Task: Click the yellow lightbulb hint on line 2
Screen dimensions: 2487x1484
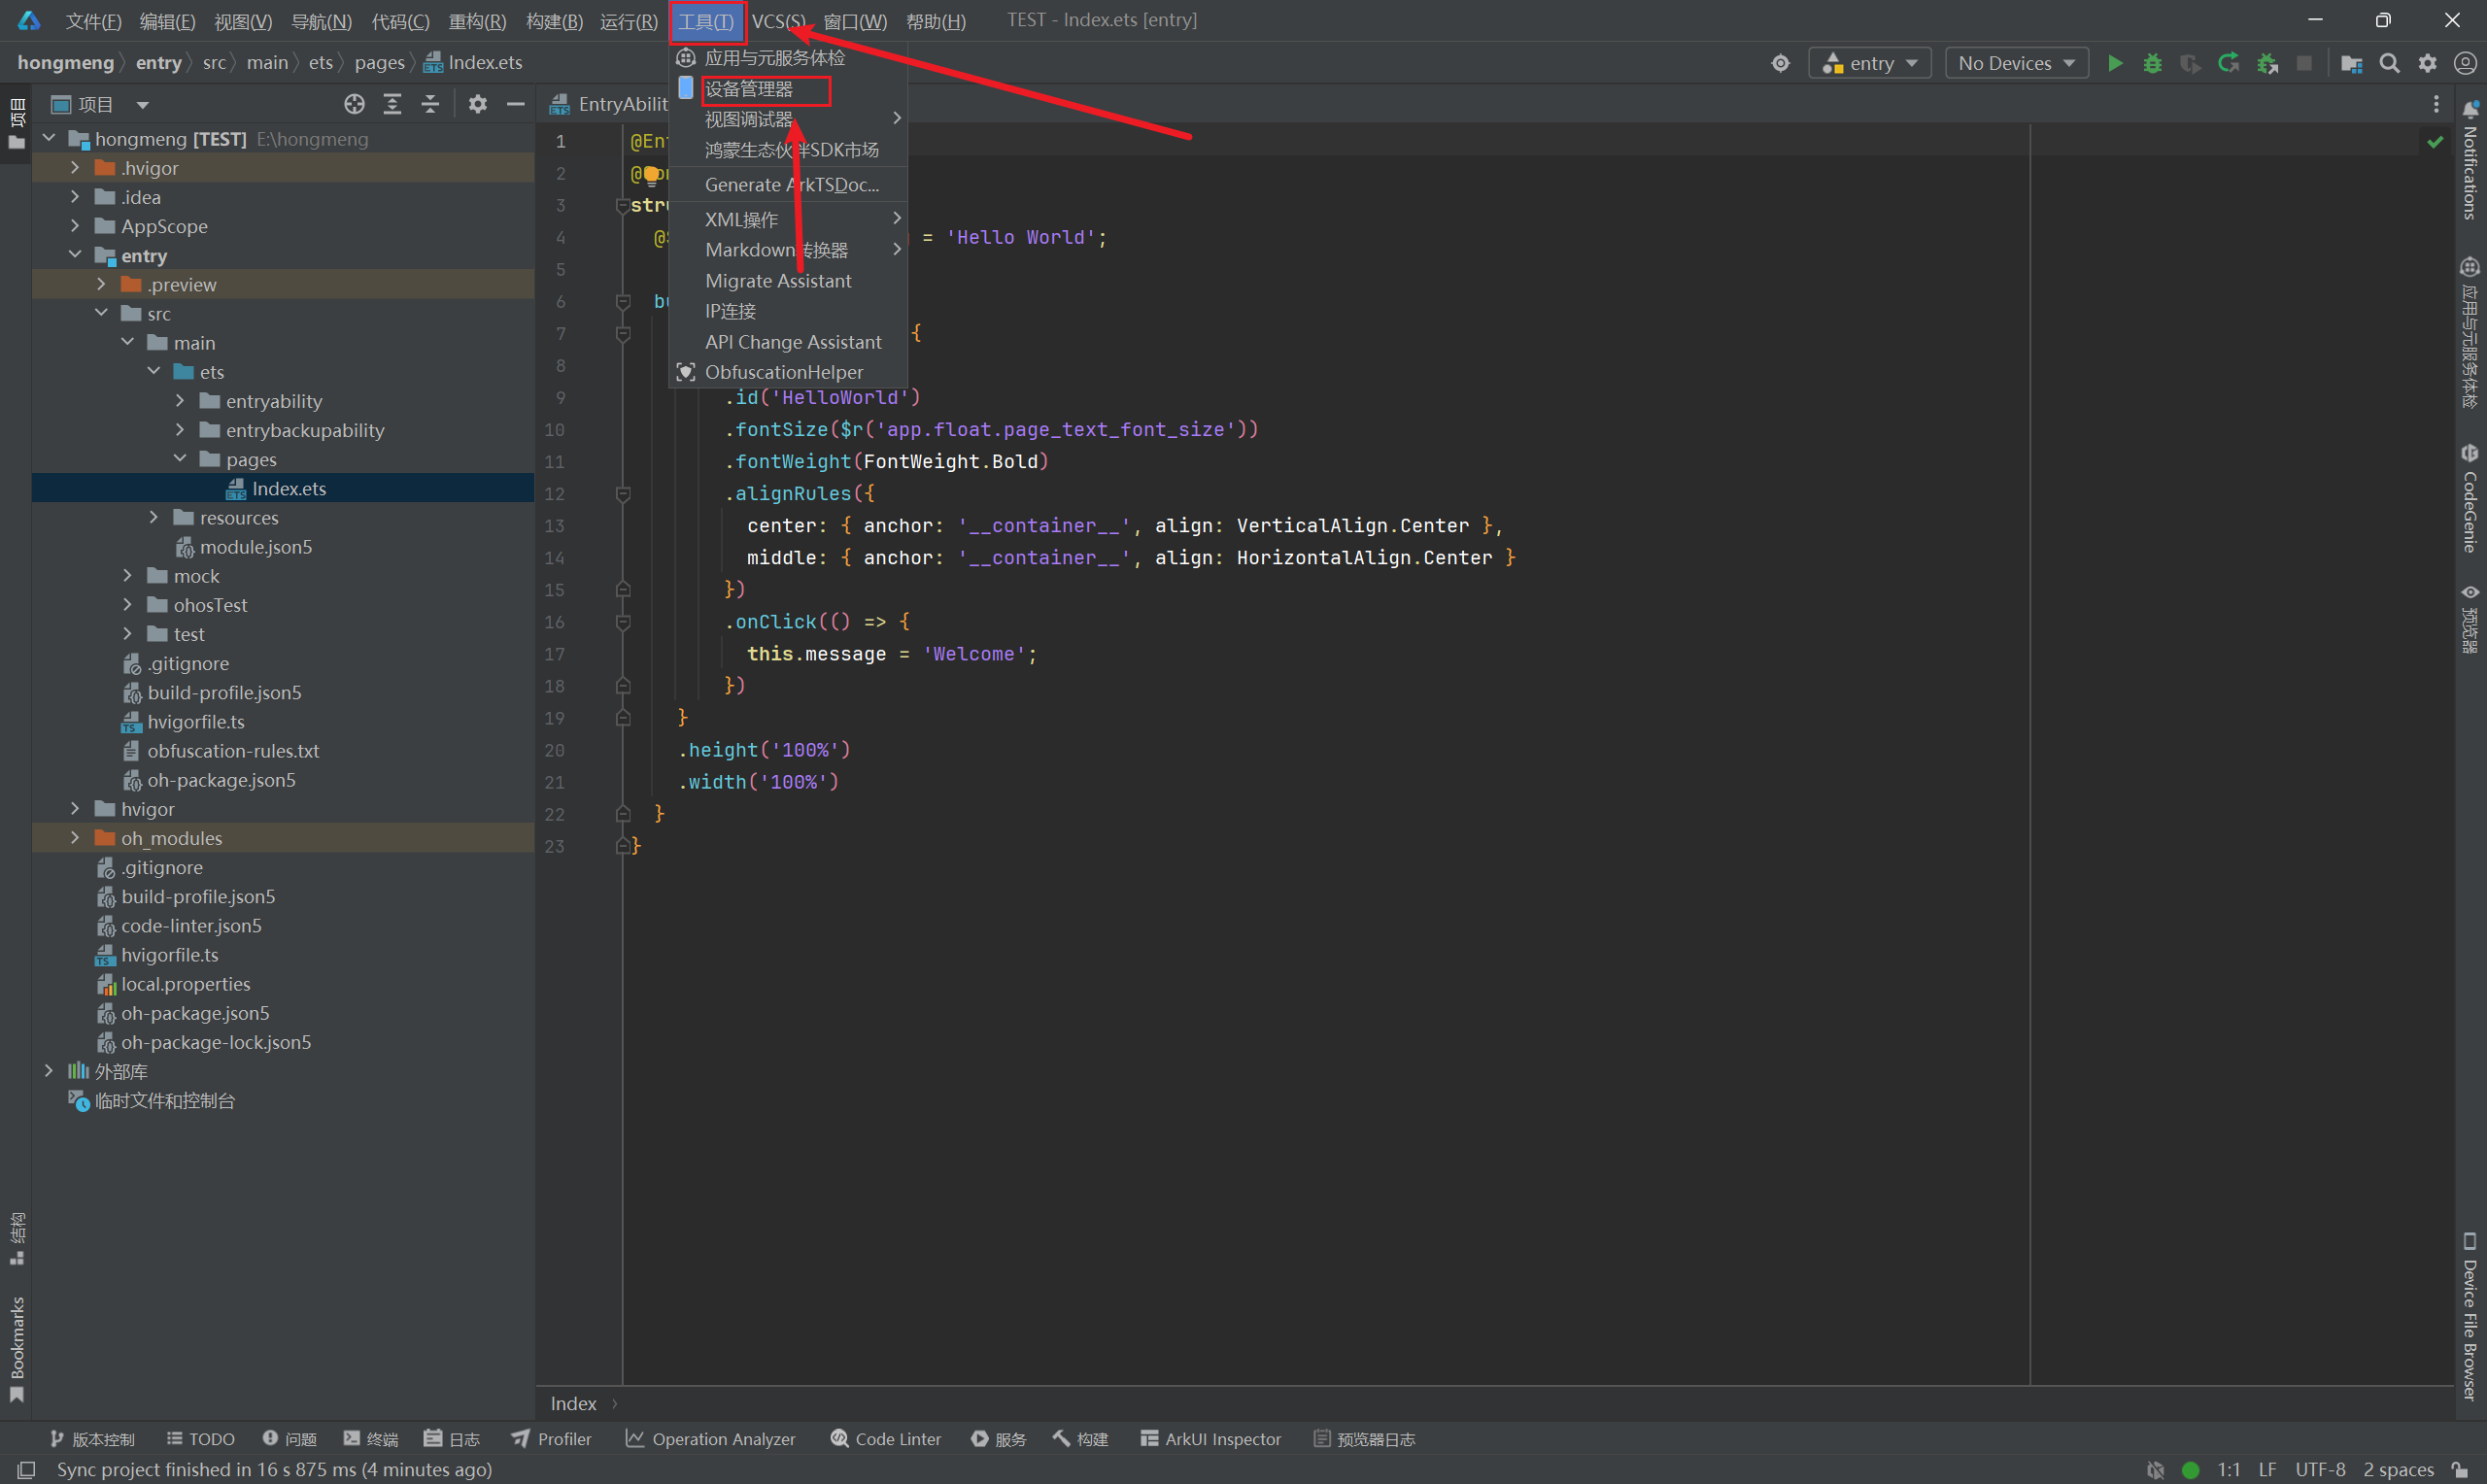Action: click(652, 174)
